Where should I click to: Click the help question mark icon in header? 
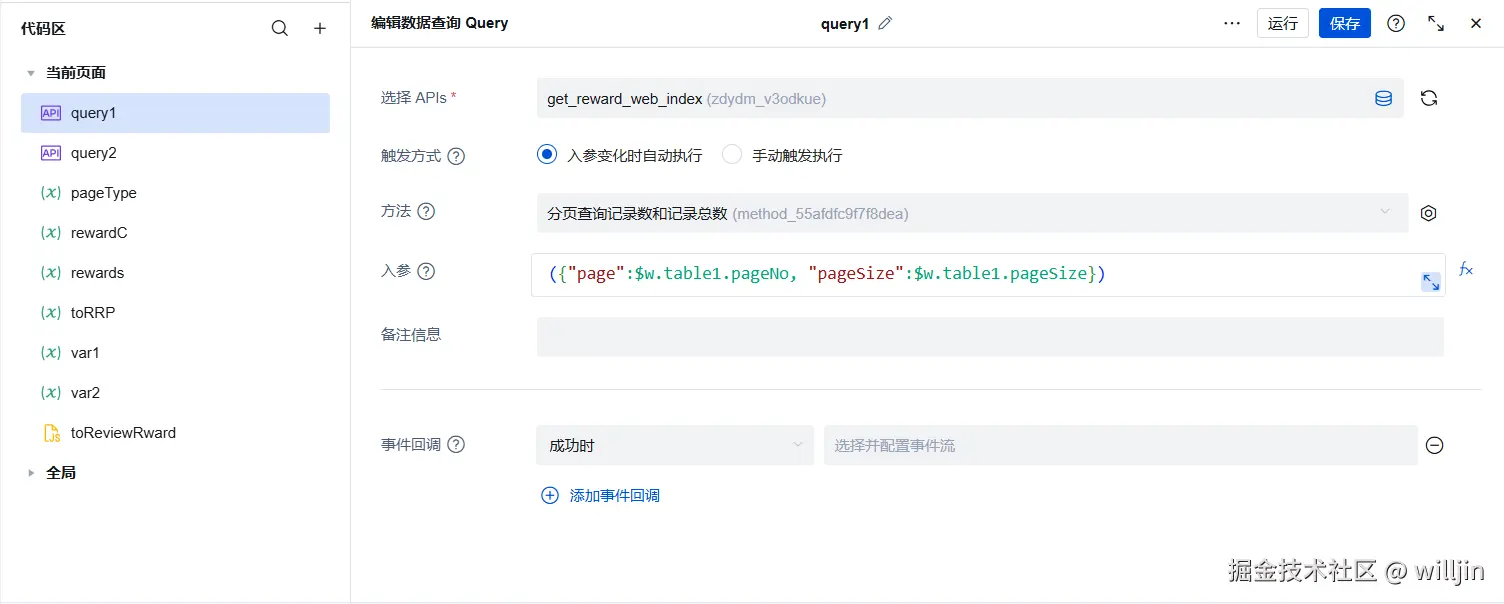pos(1396,23)
